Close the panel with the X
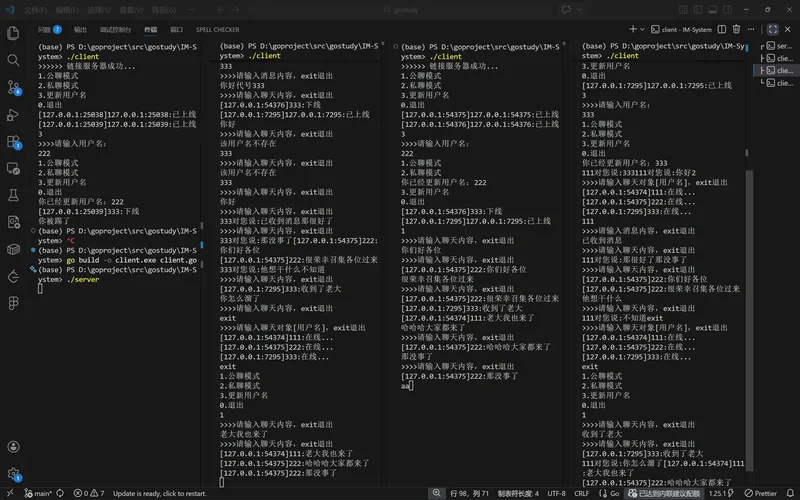 click(x=788, y=29)
